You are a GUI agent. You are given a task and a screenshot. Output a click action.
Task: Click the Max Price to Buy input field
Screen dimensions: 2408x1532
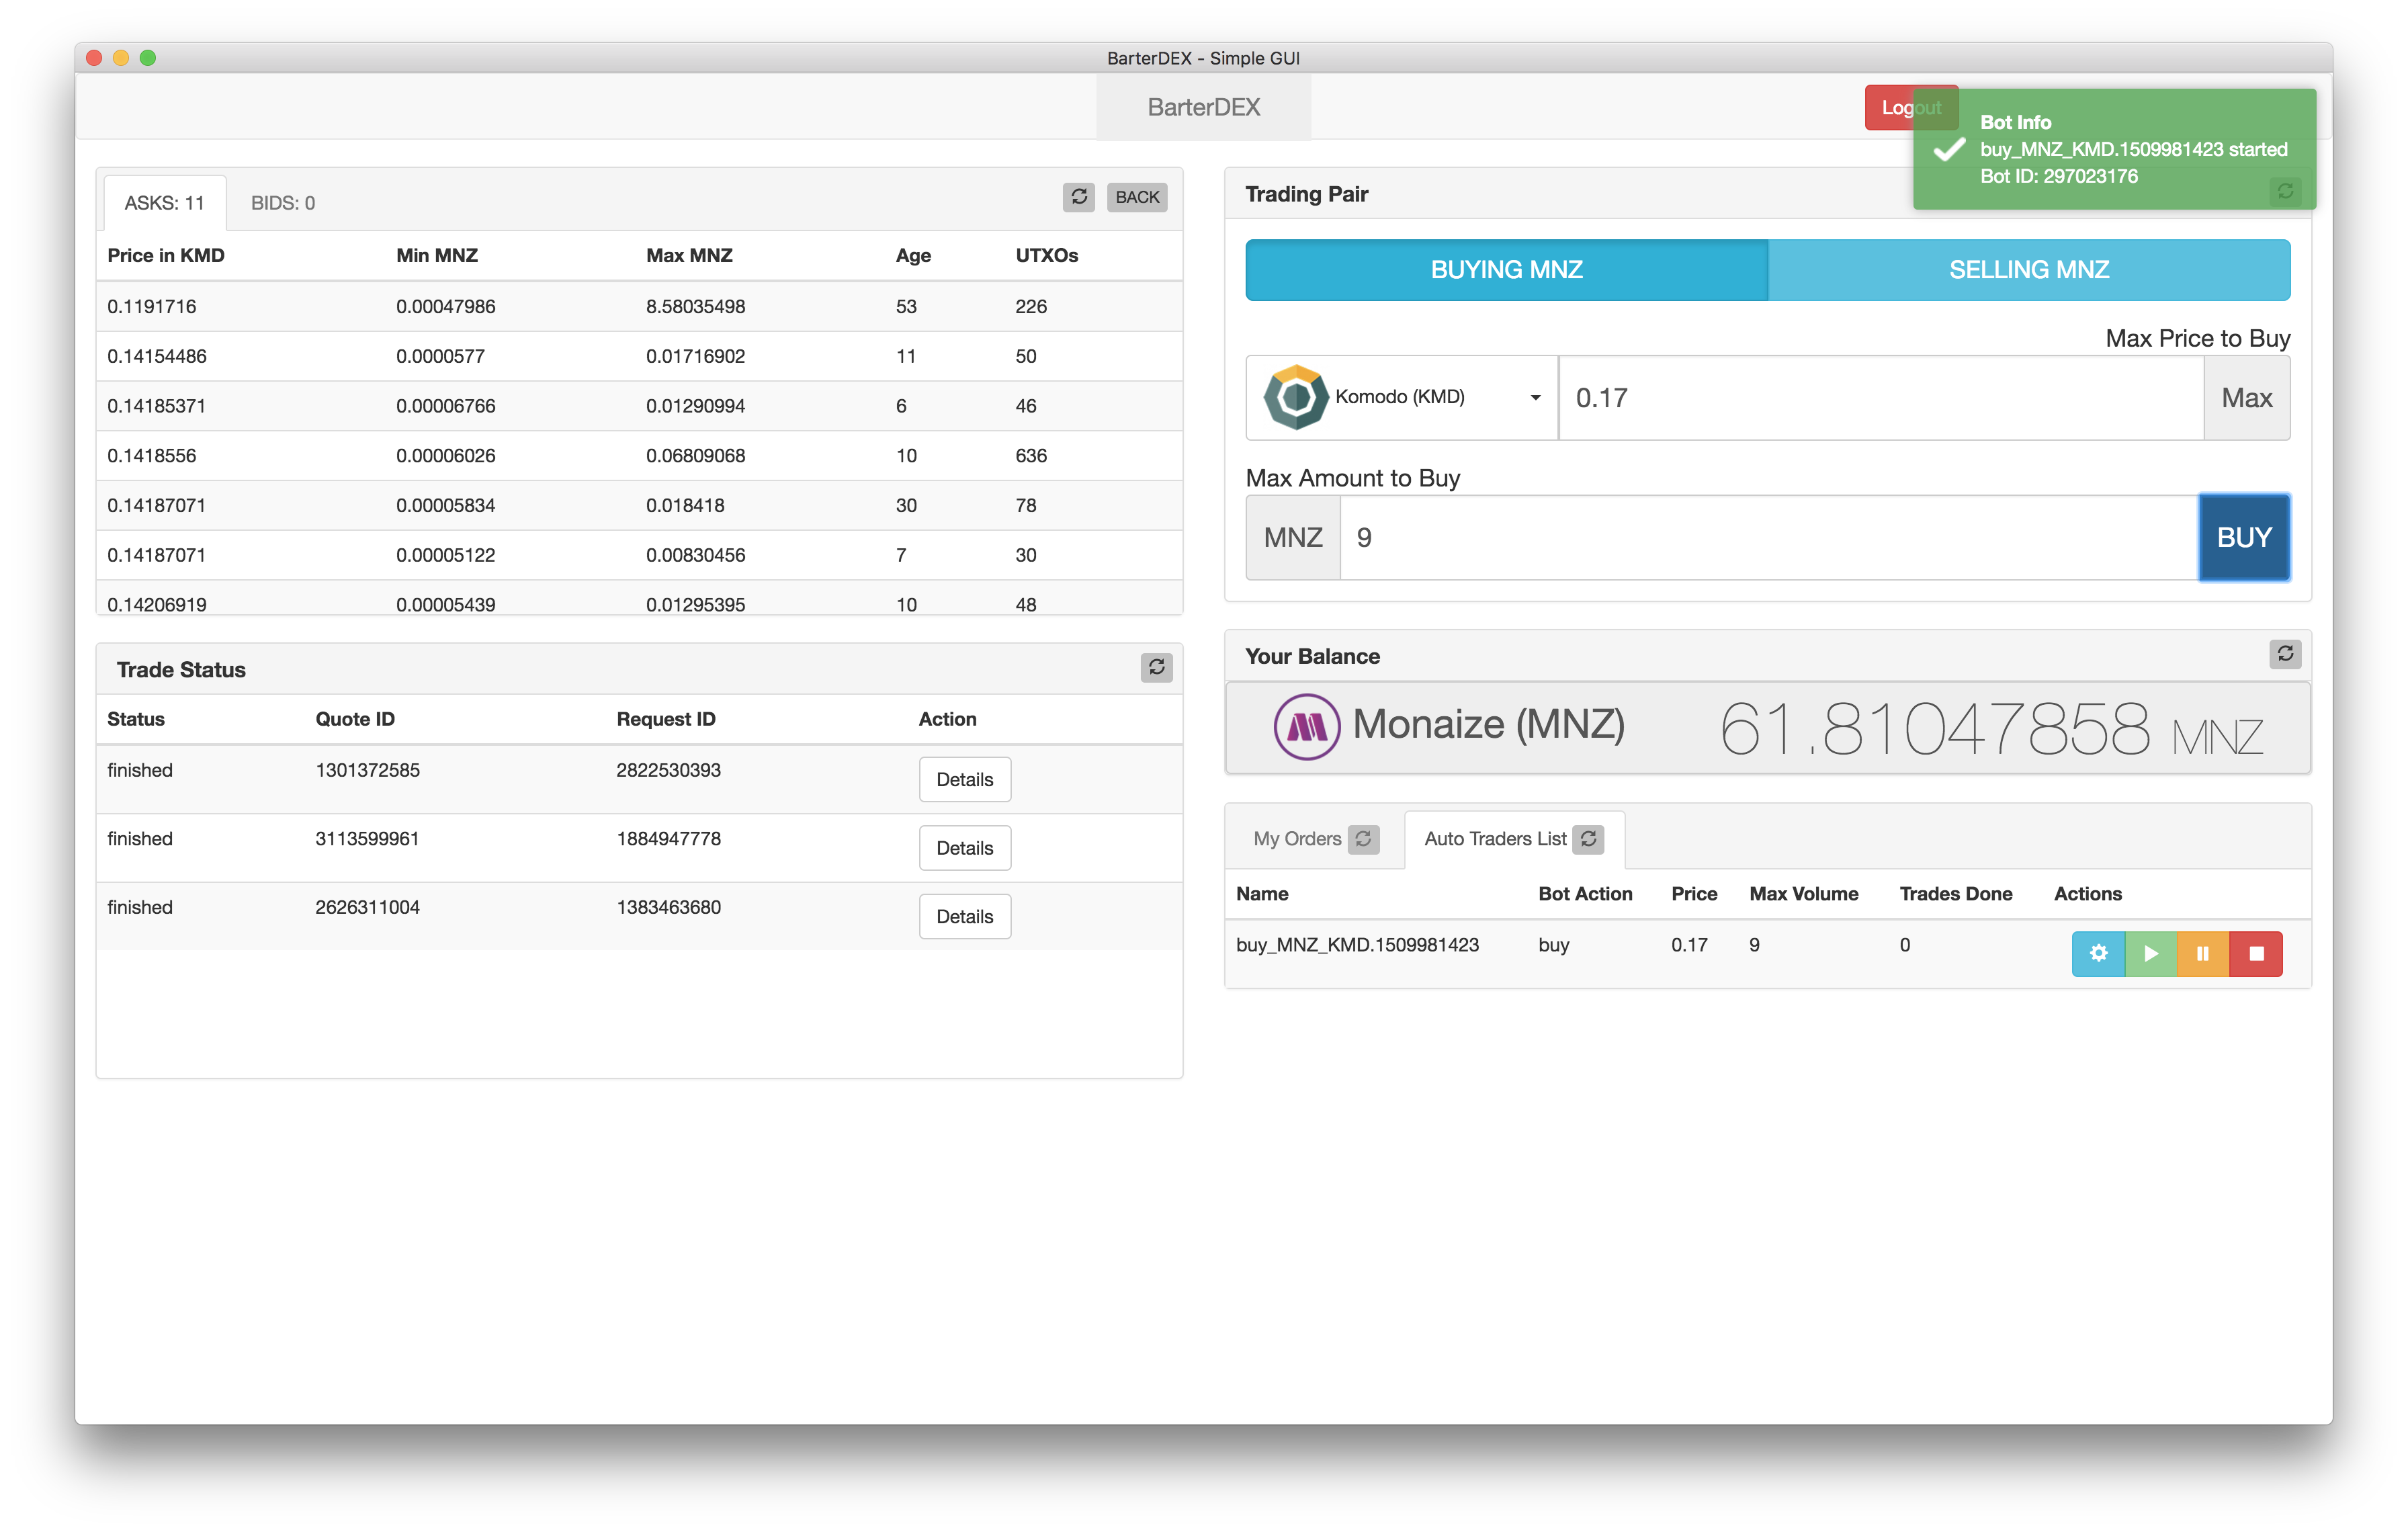tap(1880, 398)
